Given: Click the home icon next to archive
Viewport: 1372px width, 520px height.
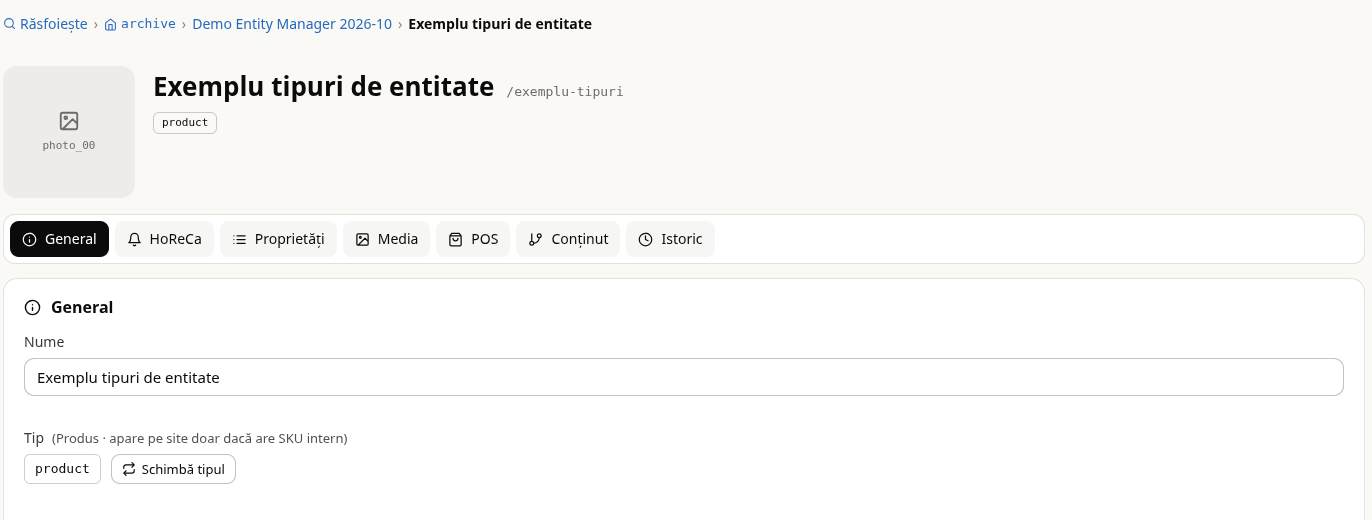Looking at the screenshot, I should coord(110,24).
